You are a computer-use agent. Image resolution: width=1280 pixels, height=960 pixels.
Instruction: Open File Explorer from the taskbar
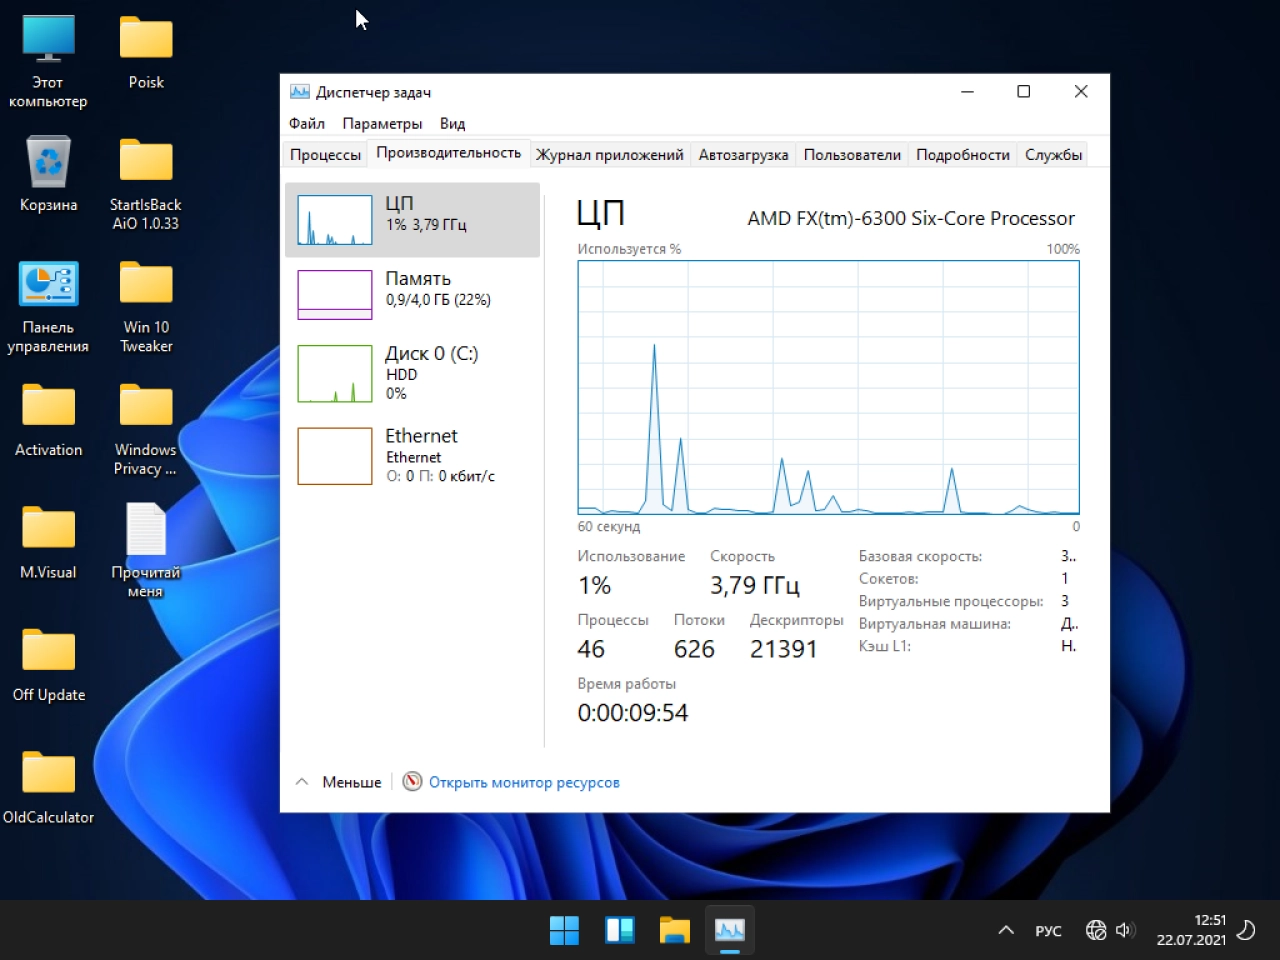click(675, 930)
